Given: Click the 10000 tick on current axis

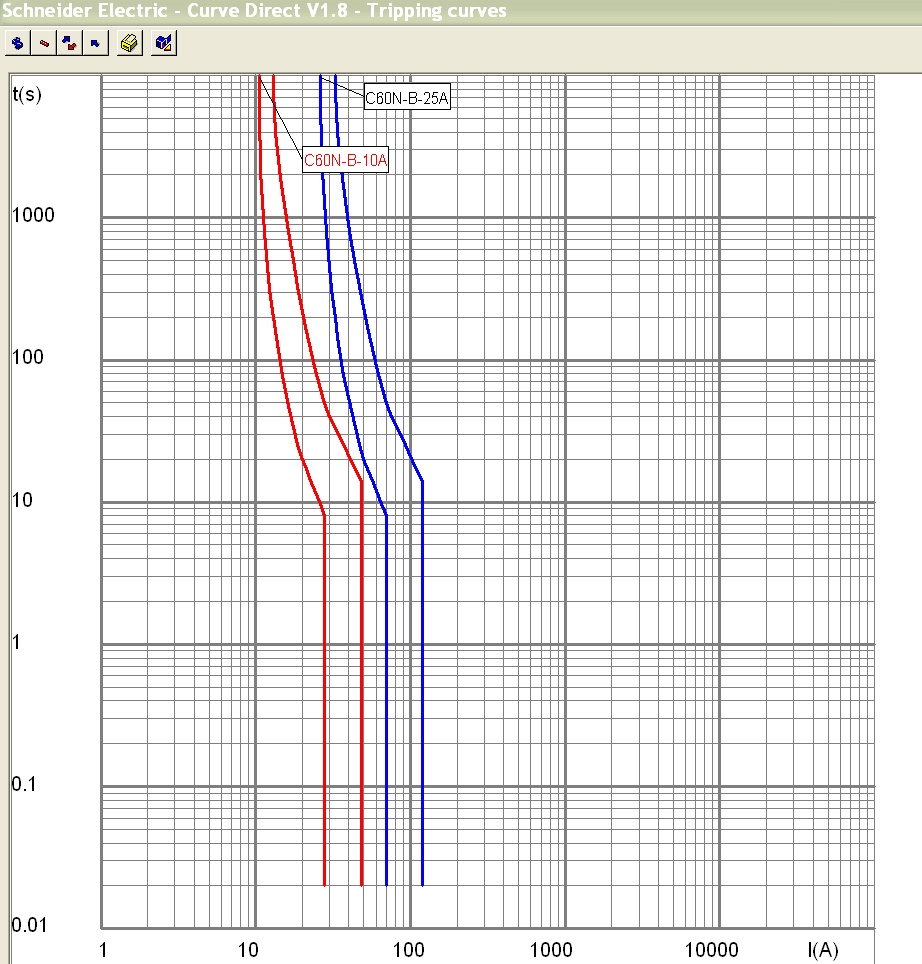Looking at the screenshot, I should pyautogui.click(x=714, y=948).
